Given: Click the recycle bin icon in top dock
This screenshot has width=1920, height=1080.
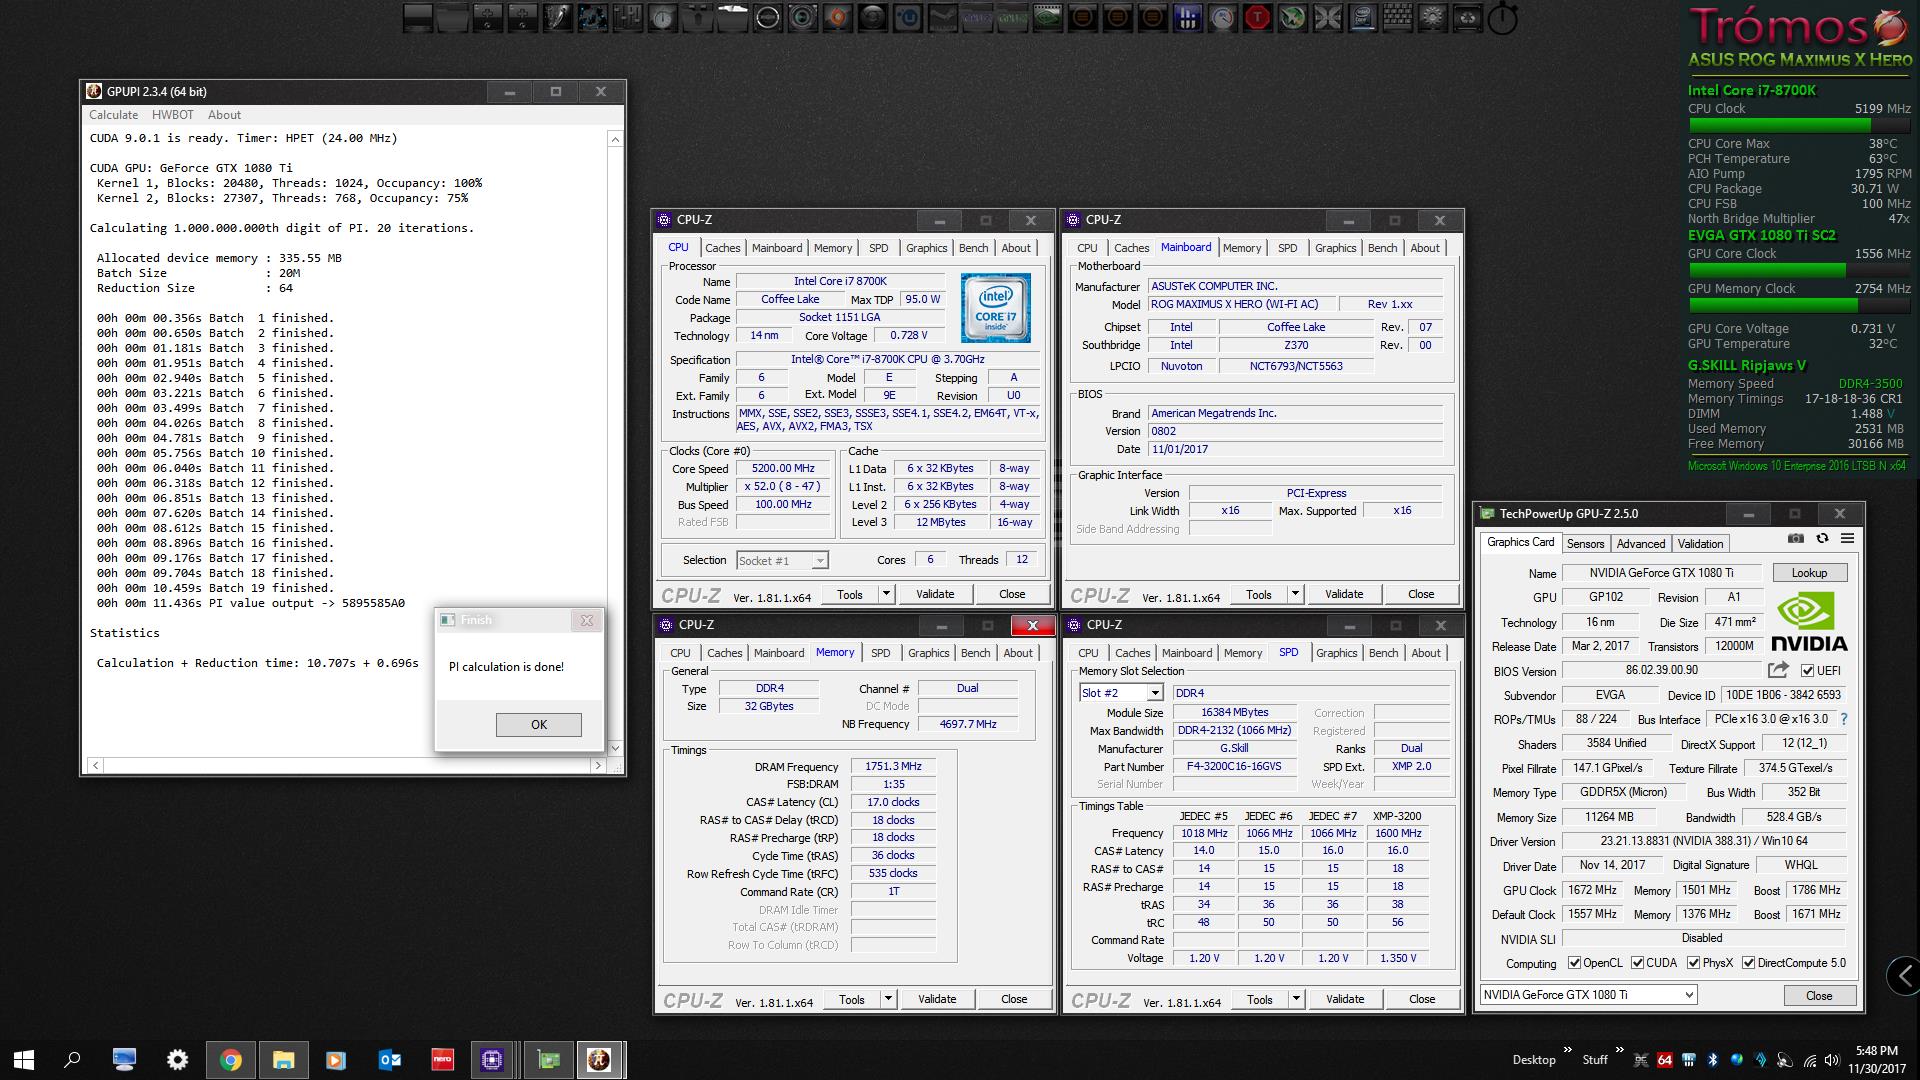Looking at the screenshot, I should 1467,17.
